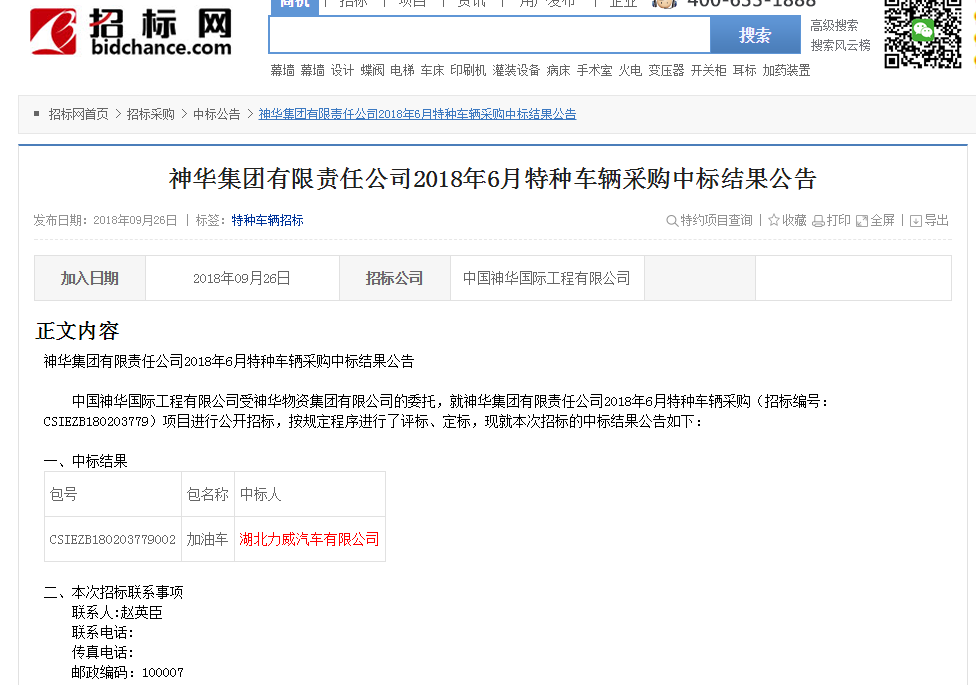Open 中标公告 breadcrumb

click(x=217, y=114)
